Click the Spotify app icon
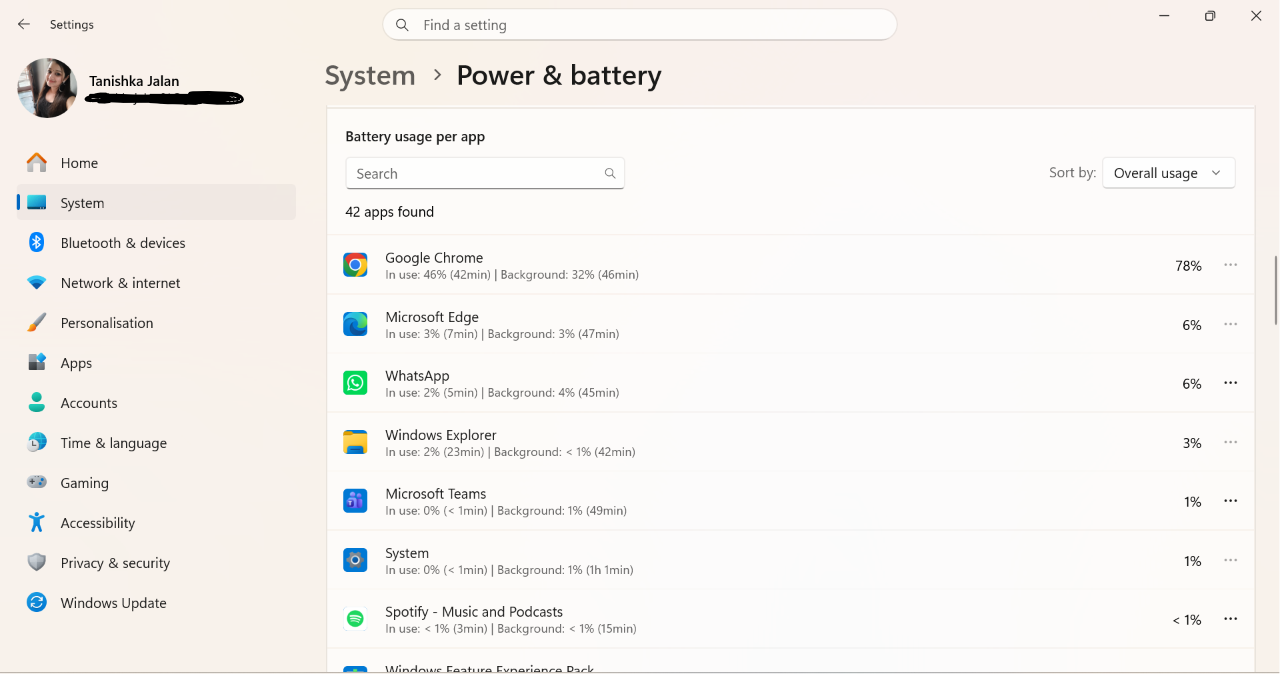The height and width of the screenshot is (674, 1280). [x=355, y=619]
